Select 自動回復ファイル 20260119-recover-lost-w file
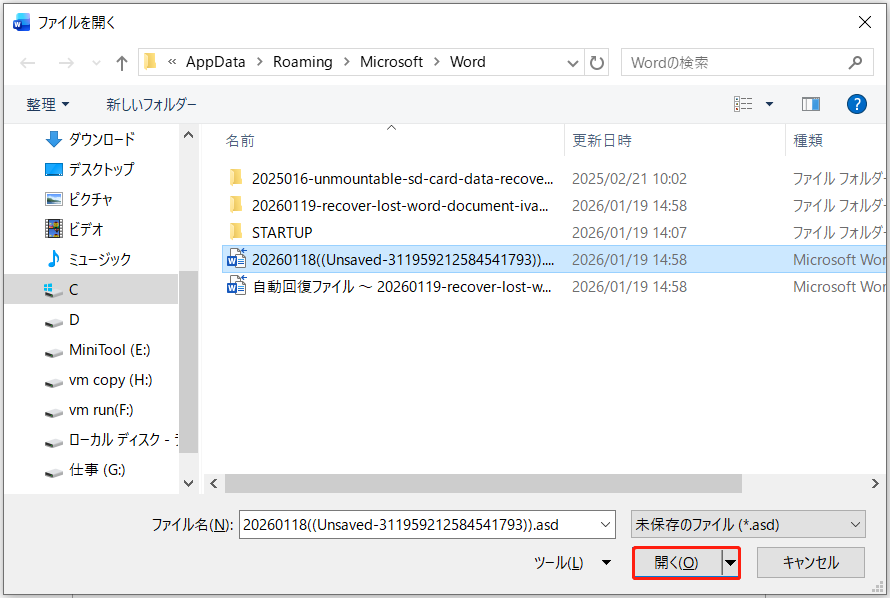 [402, 287]
